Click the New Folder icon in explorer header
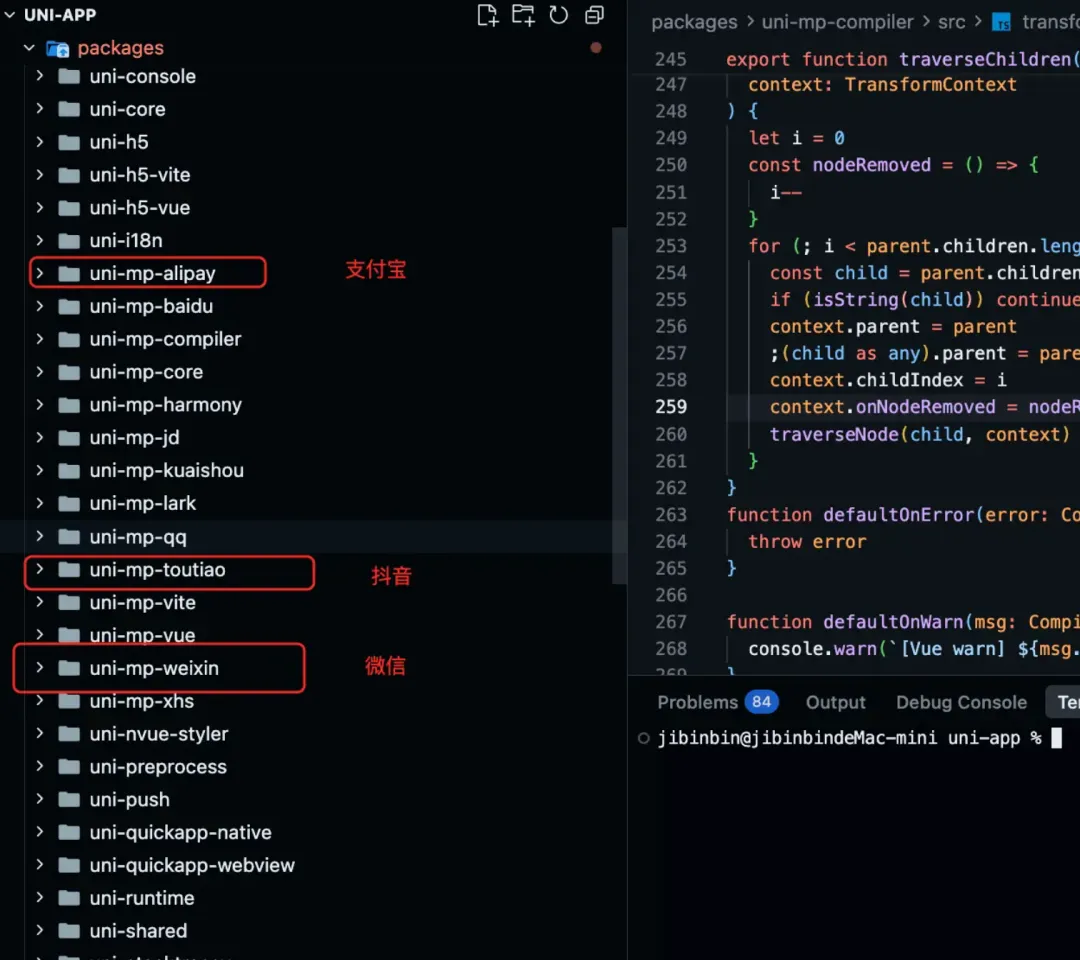Screen dimensions: 1080x960 coord(523,15)
